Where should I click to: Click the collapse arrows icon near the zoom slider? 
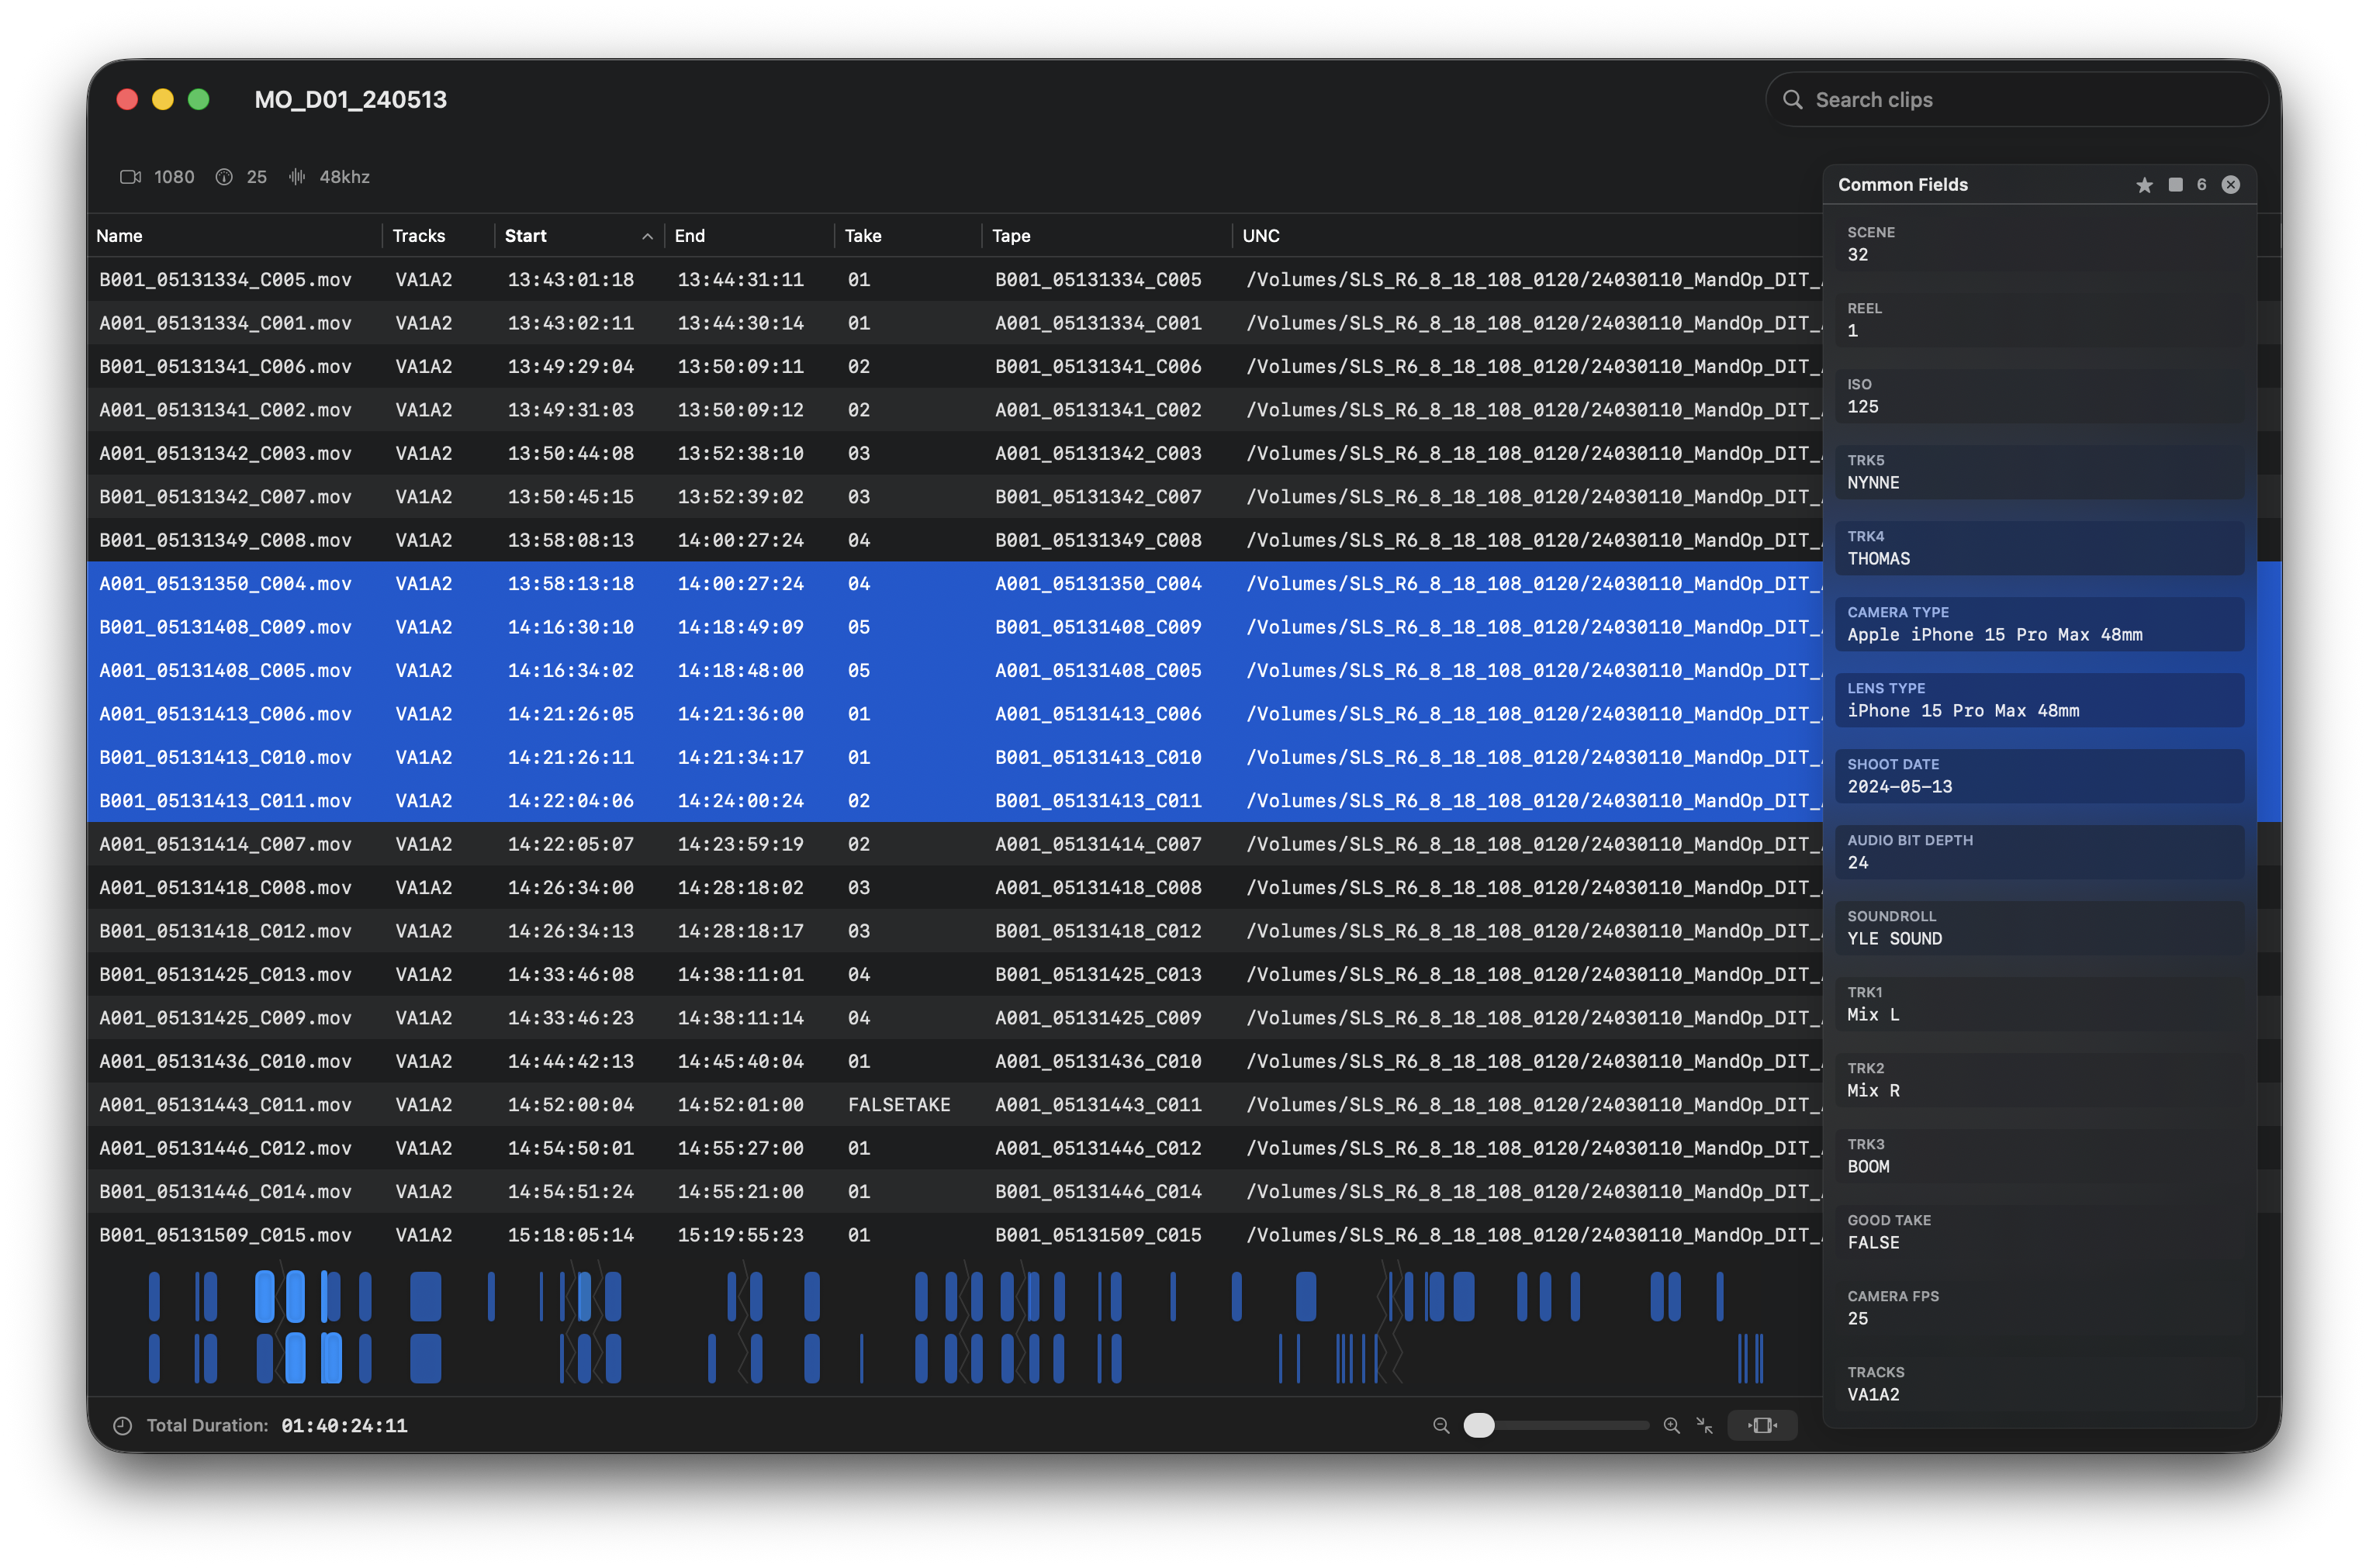[1704, 1425]
